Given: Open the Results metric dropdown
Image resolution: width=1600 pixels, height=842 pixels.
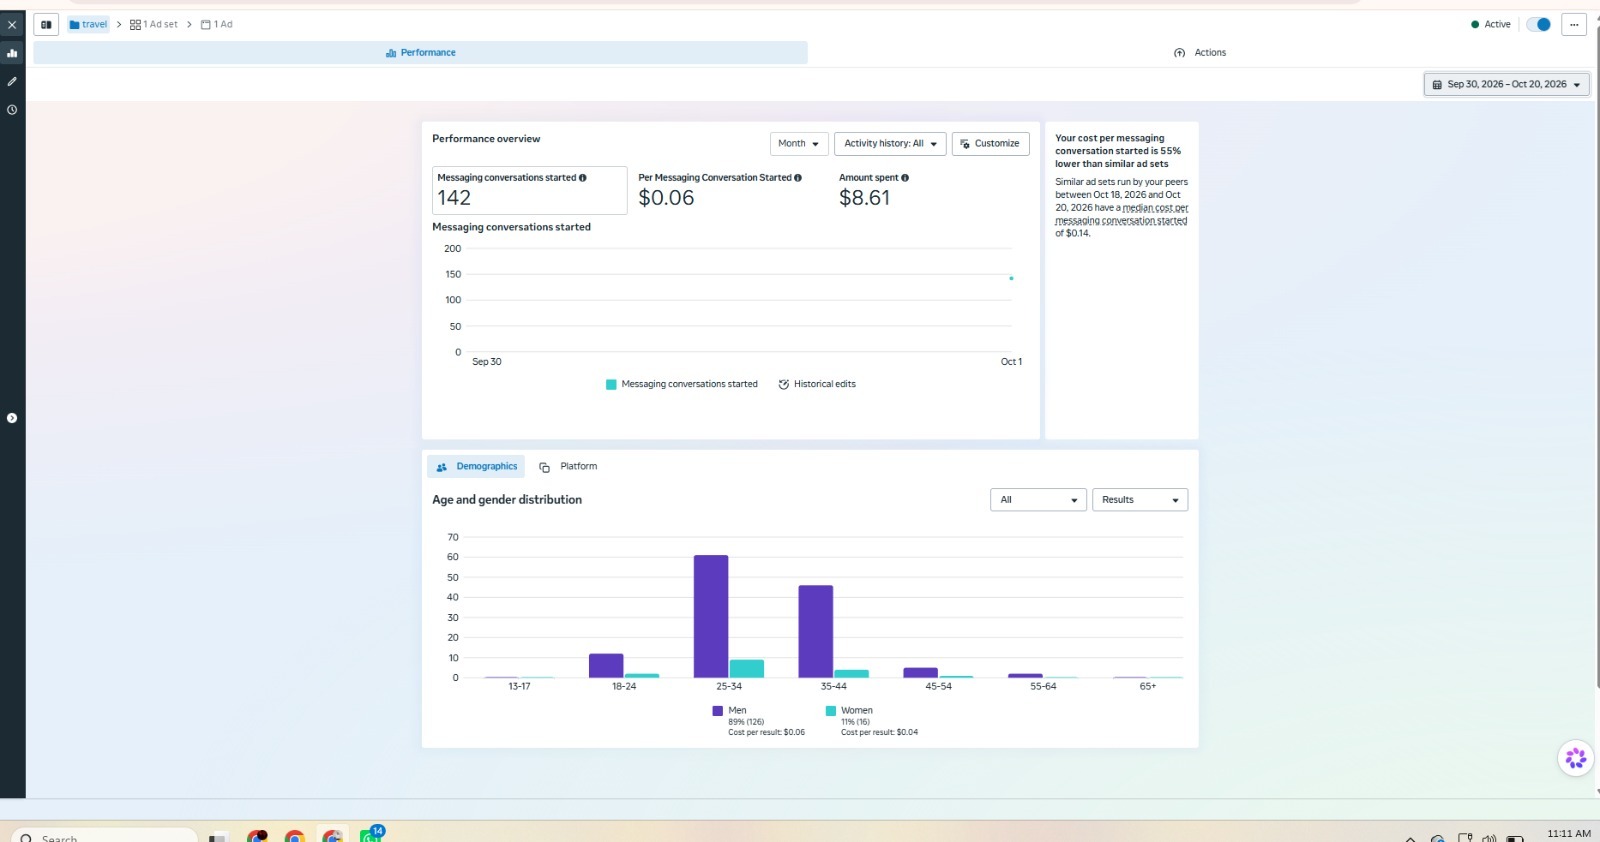Looking at the screenshot, I should tap(1140, 500).
